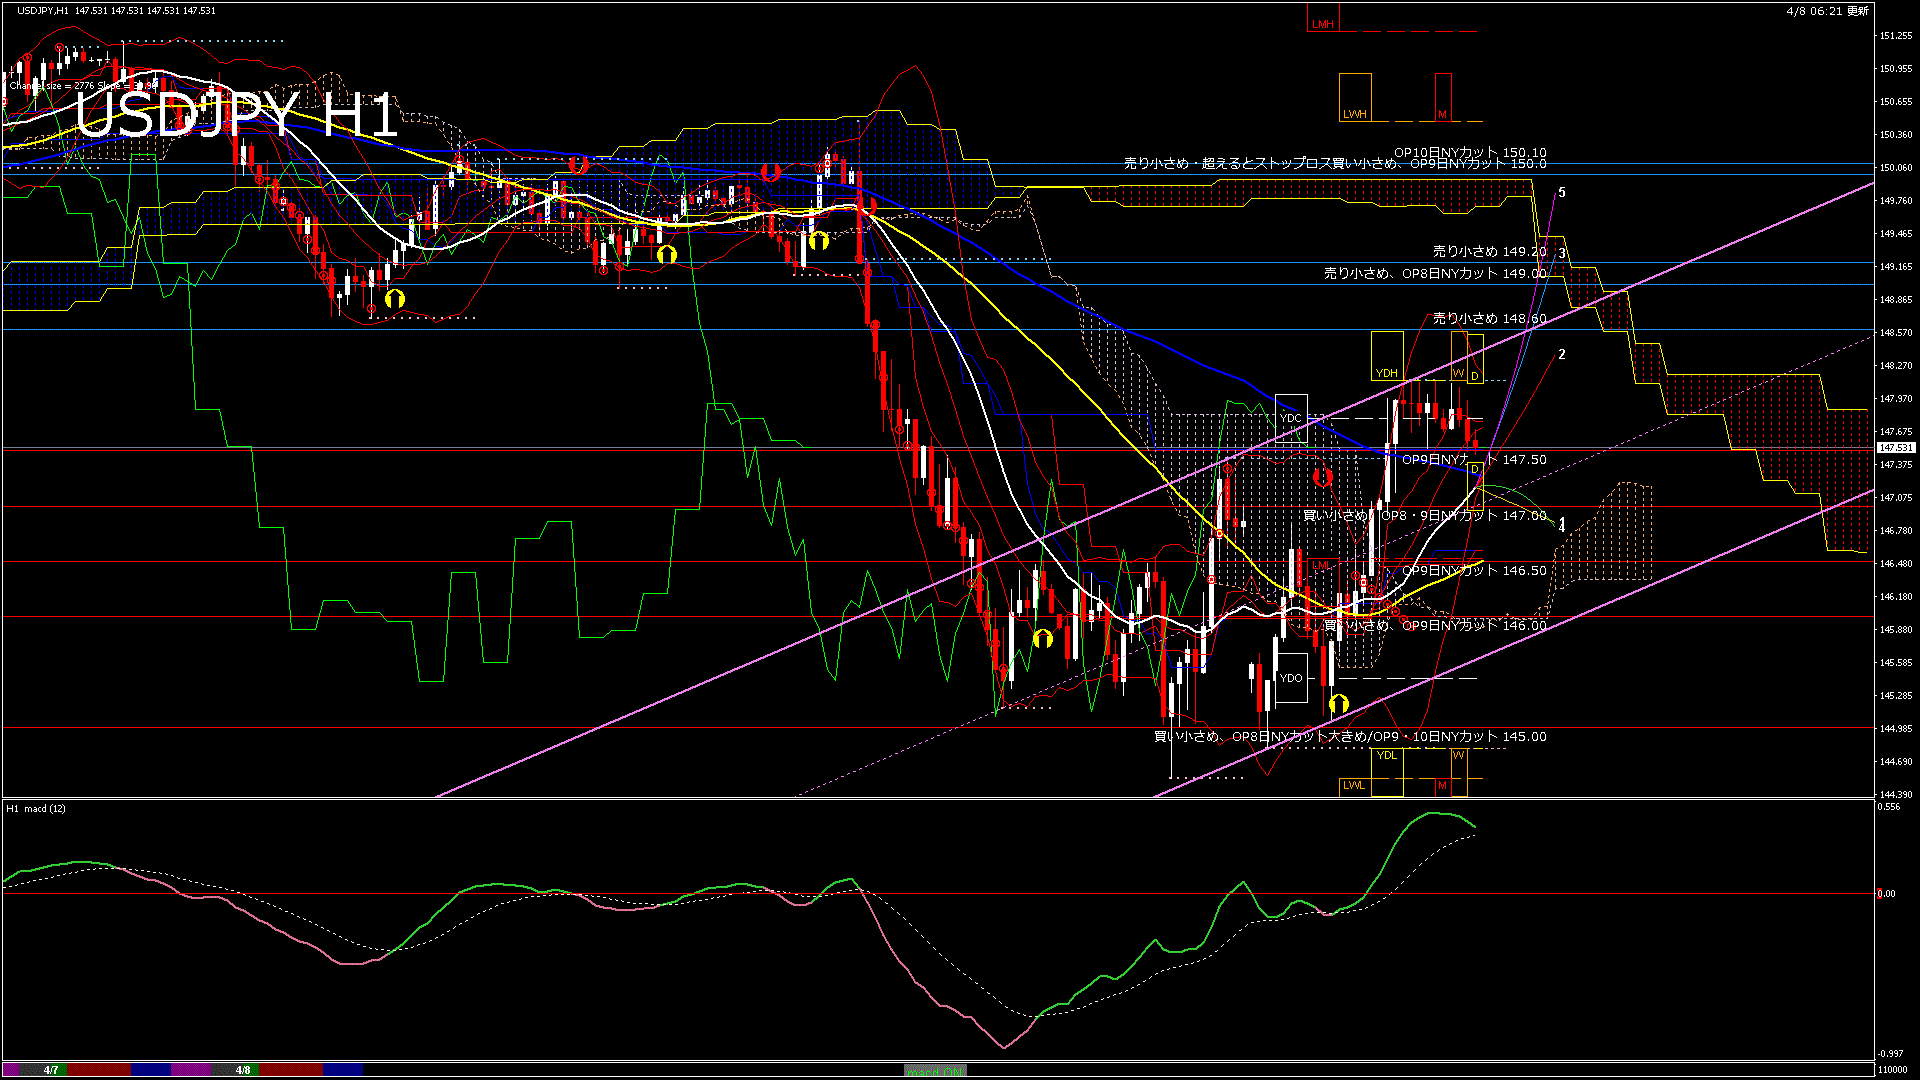Image resolution: width=1920 pixels, height=1080 pixels.
Task: Click the 4/8 06:21 更新 timestamp
Action: tap(1827, 11)
